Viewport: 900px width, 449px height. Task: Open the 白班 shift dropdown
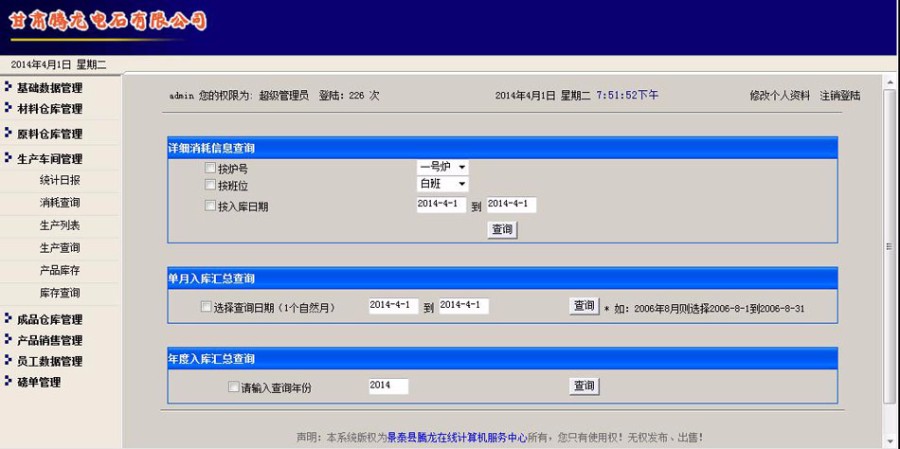tap(443, 184)
